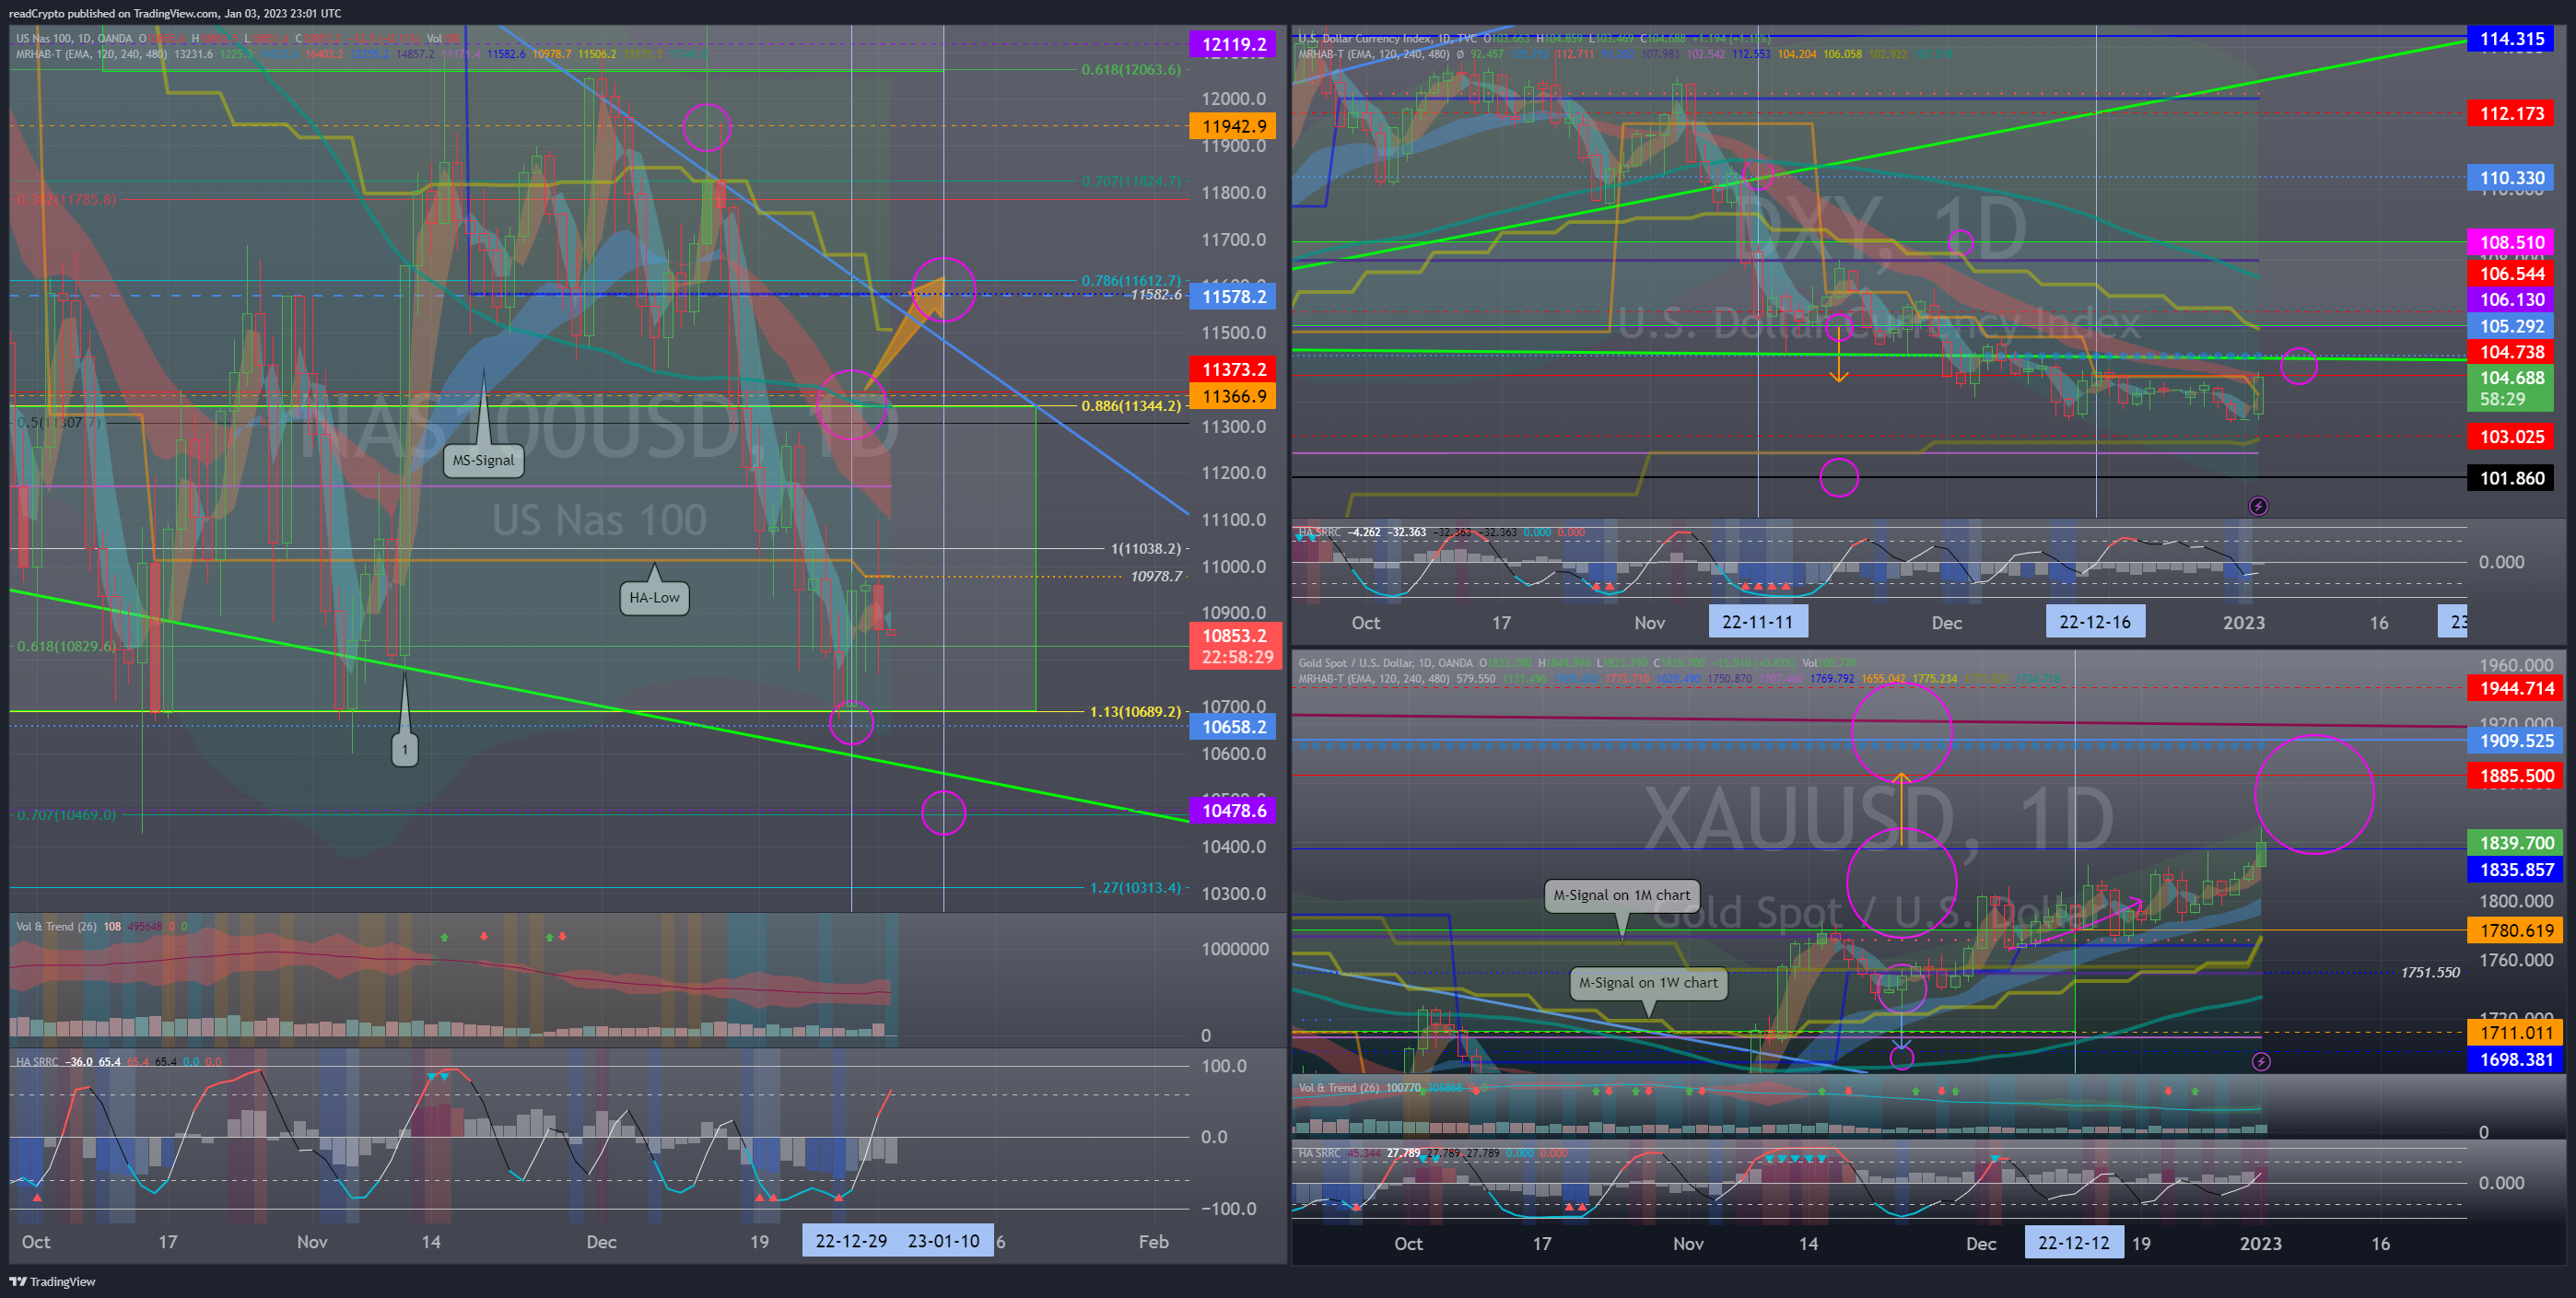Click the red 104.738 DXY price label
This screenshot has width=2576, height=1298.
tap(2511, 352)
